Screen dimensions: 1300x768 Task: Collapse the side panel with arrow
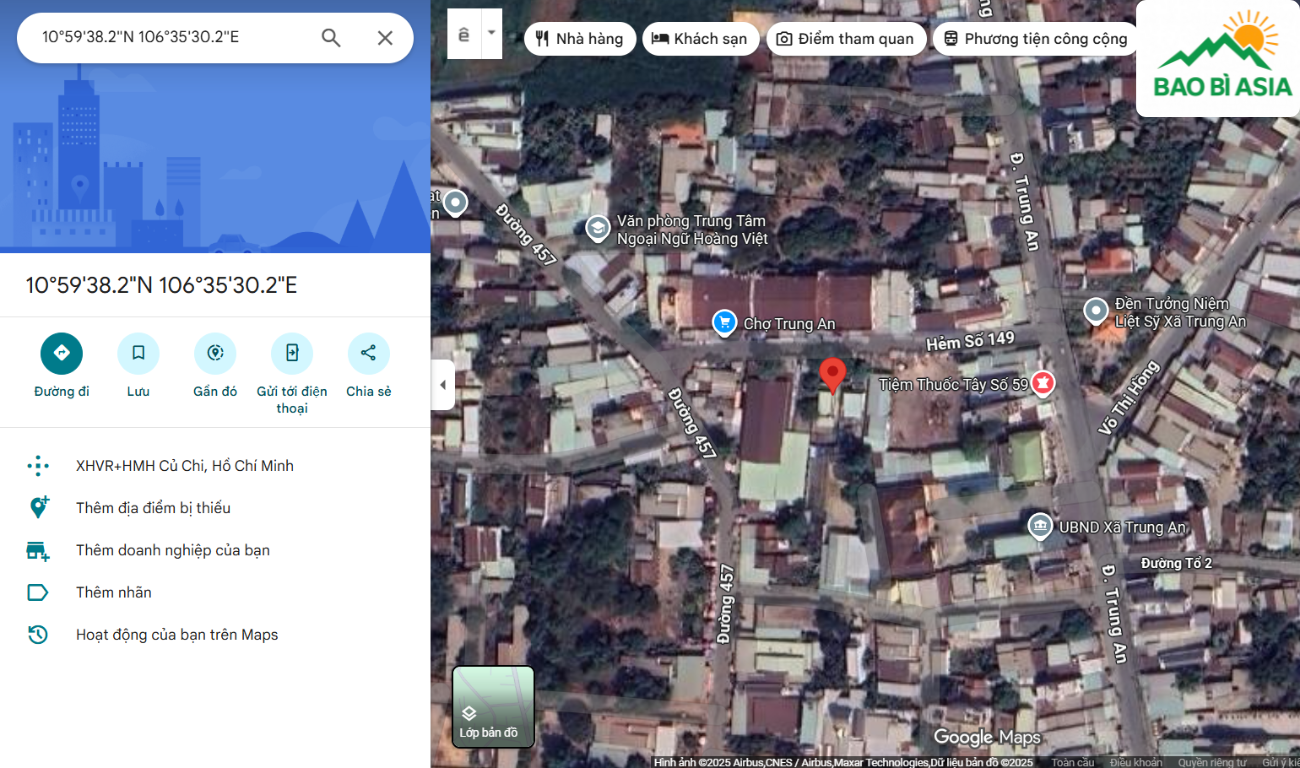pos(443,385)
